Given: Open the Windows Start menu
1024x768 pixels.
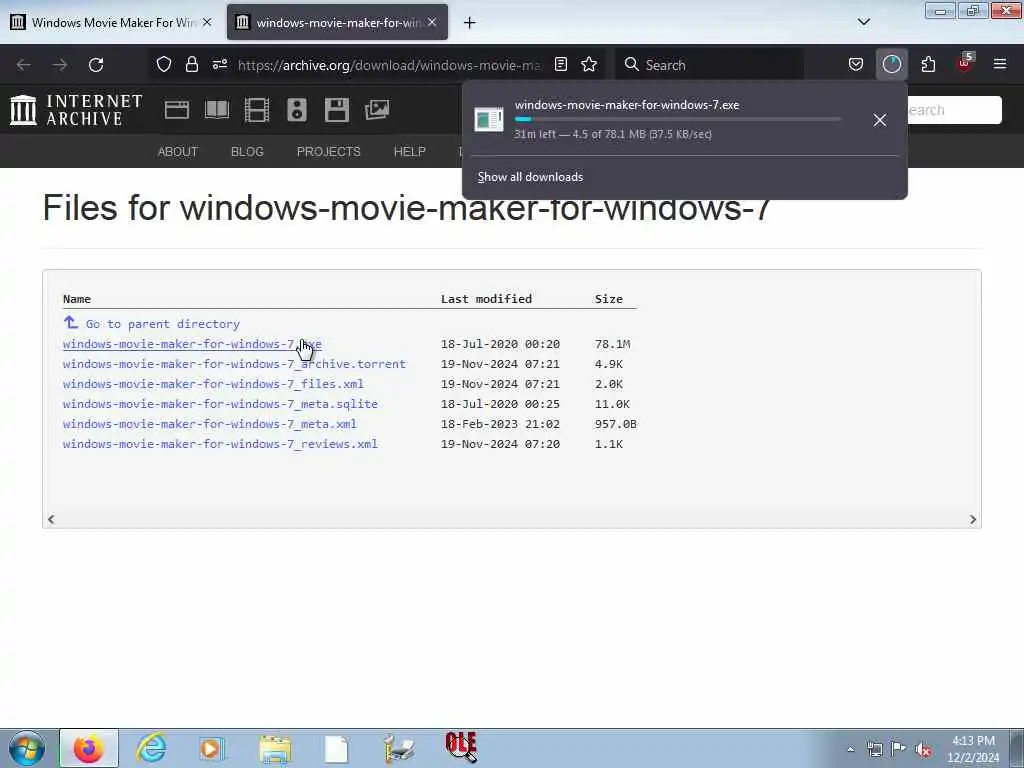Looking at the screenshot, I should 27,748.
